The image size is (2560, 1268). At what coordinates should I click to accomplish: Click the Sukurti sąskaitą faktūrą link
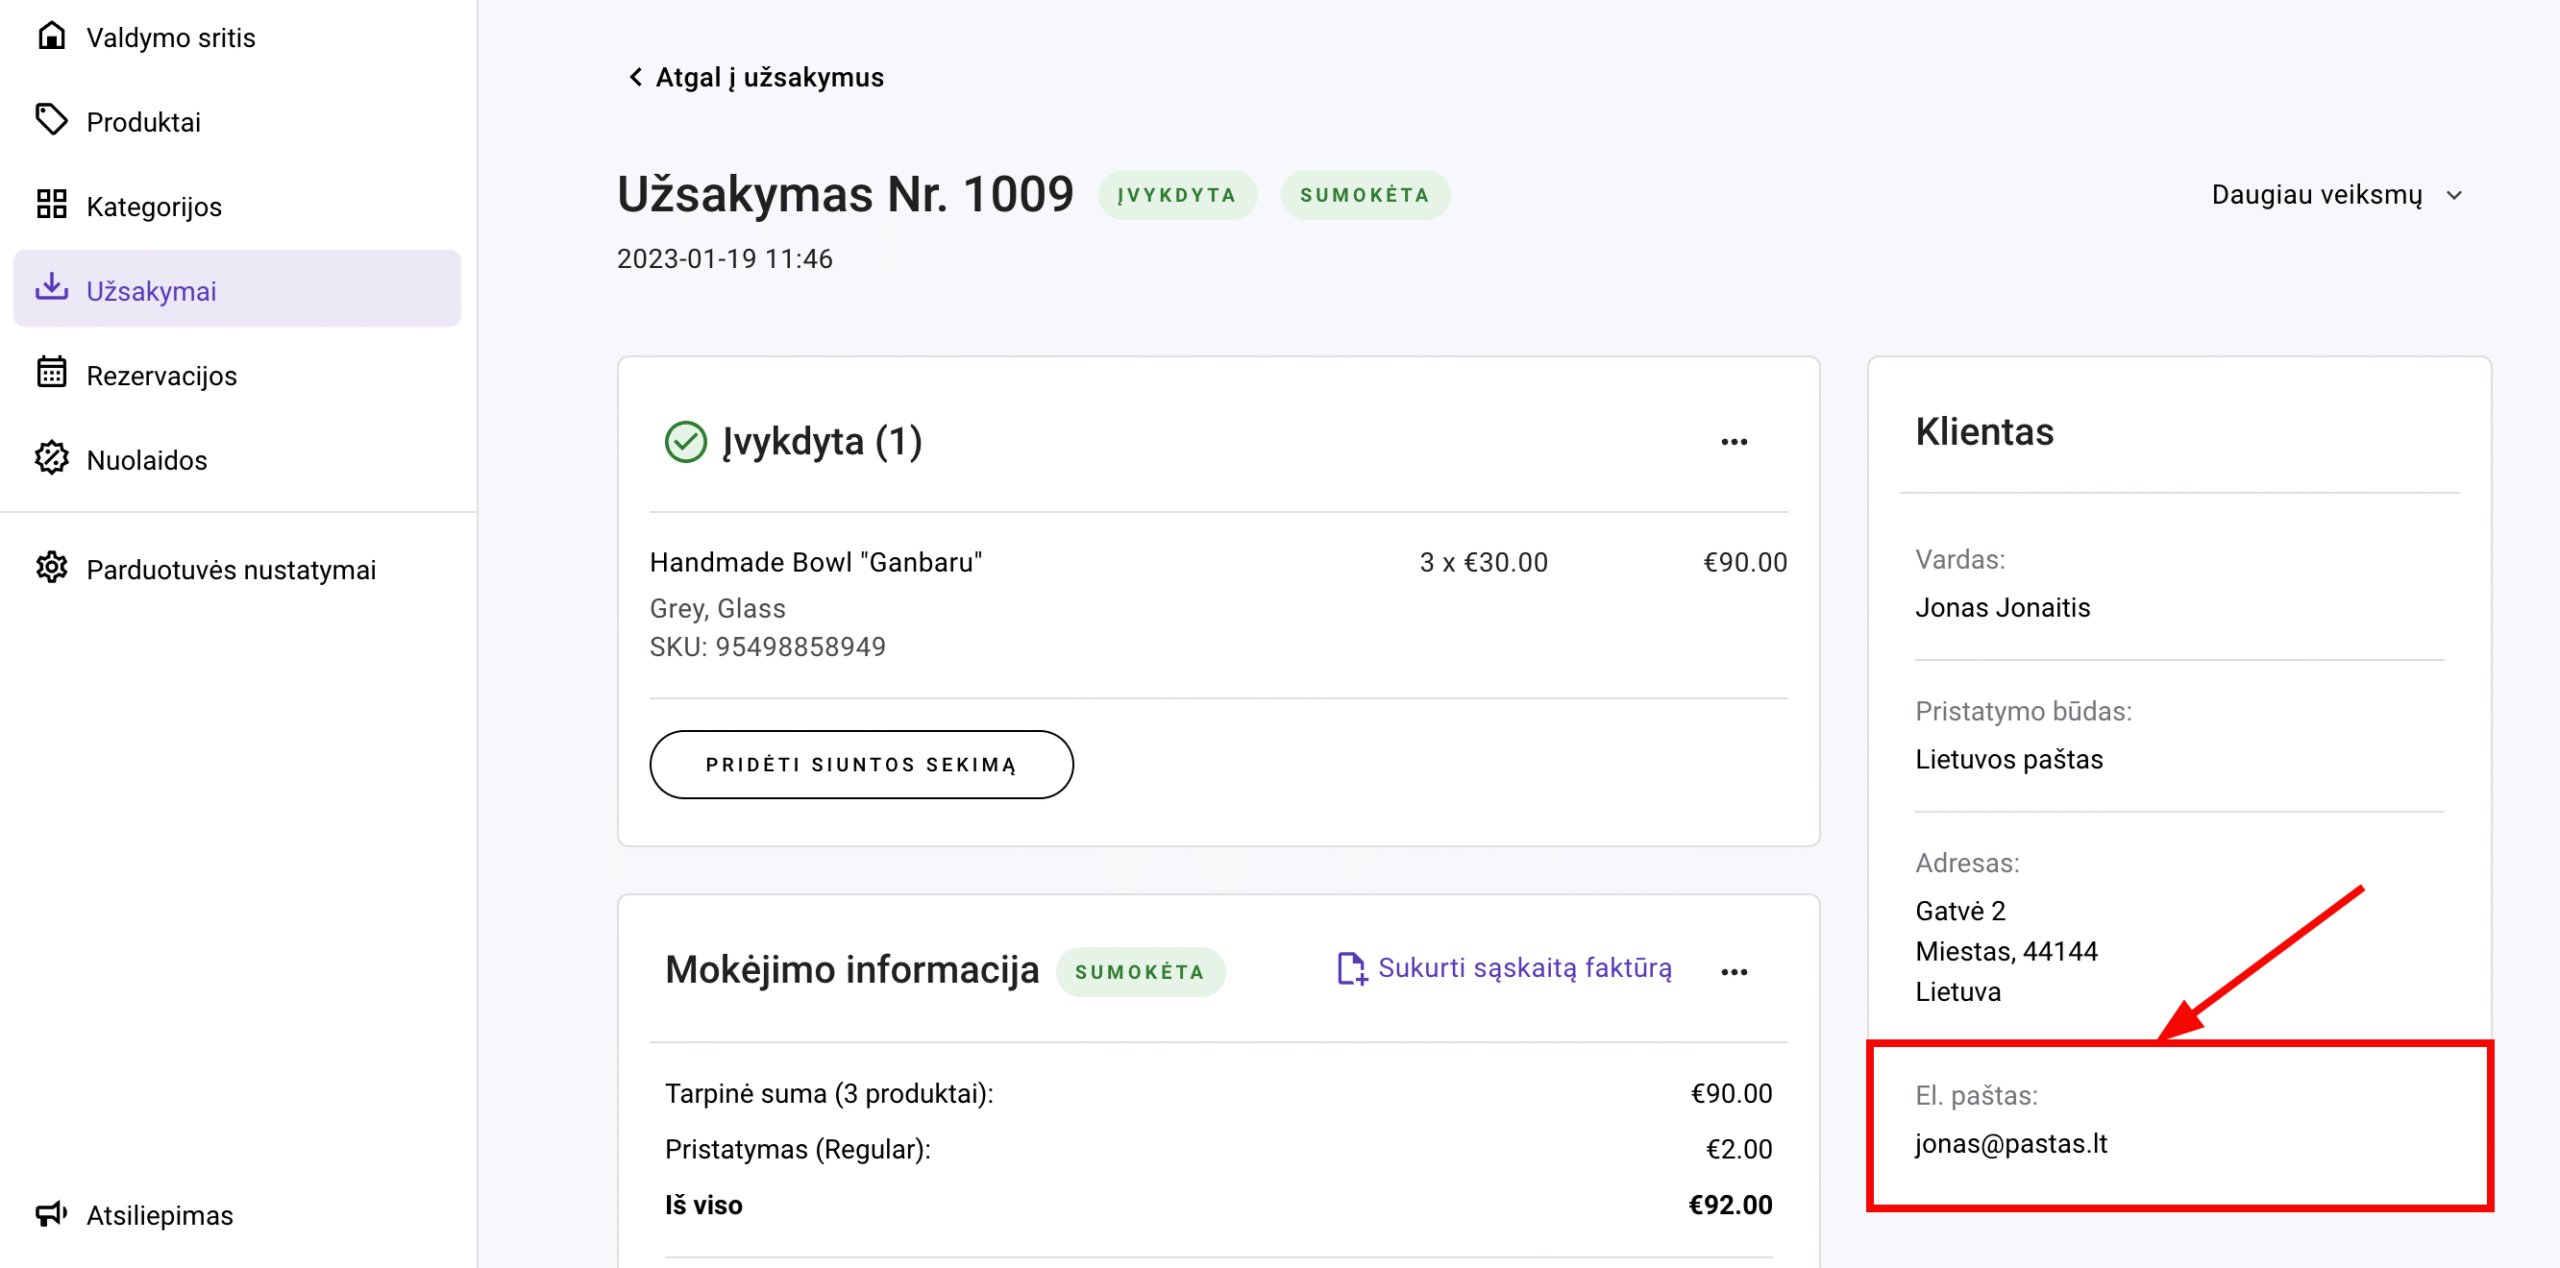click(1524, 968)
